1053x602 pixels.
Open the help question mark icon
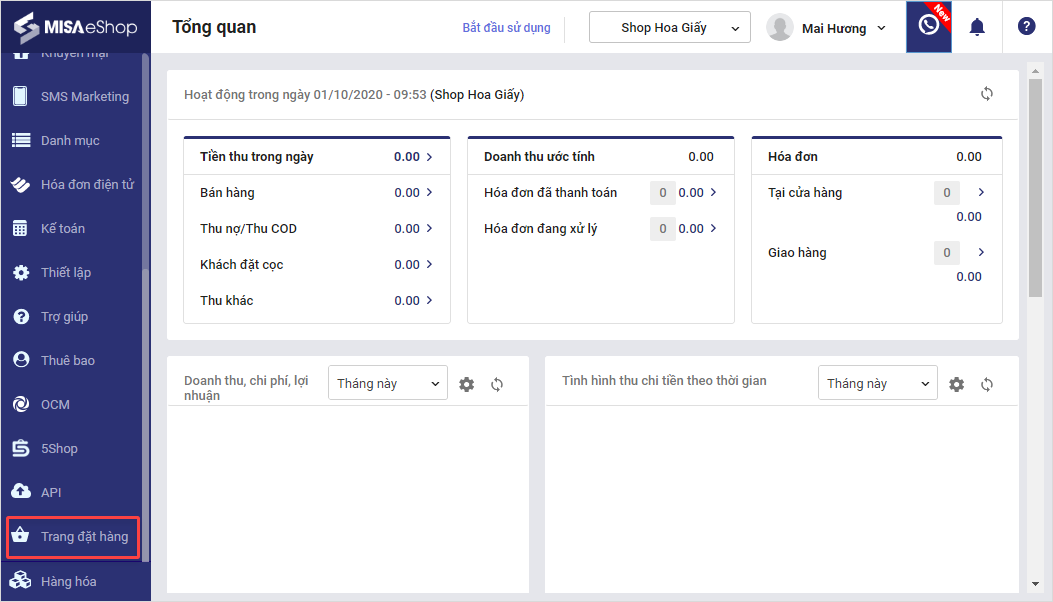click(x=1026, y=27)
